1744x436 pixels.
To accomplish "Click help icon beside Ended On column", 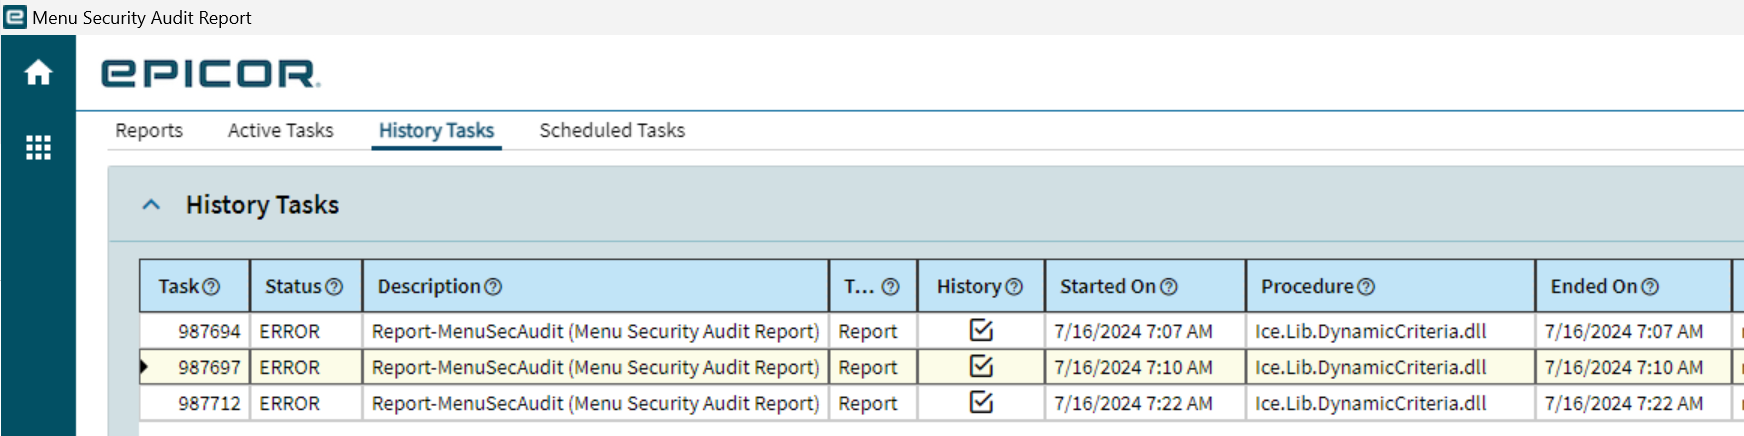I will pyautogui.click(x=1650, y=287).
